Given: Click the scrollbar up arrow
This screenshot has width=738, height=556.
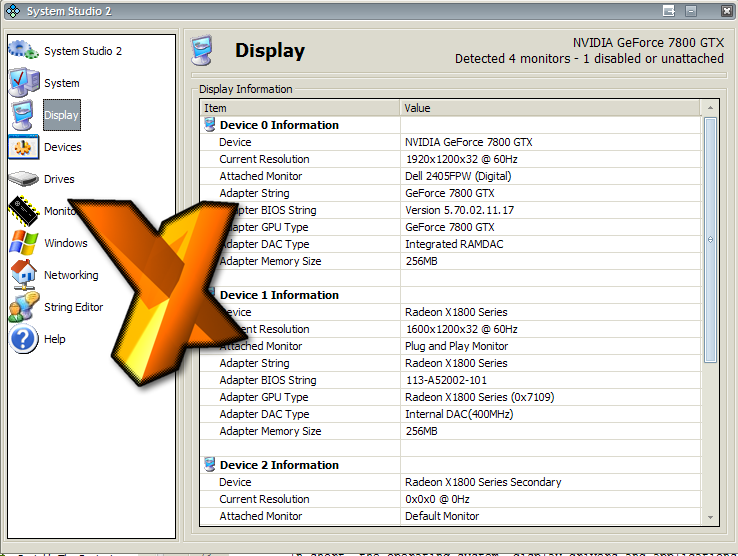Looking at the screenshot, I should click(x=710, y=108).
